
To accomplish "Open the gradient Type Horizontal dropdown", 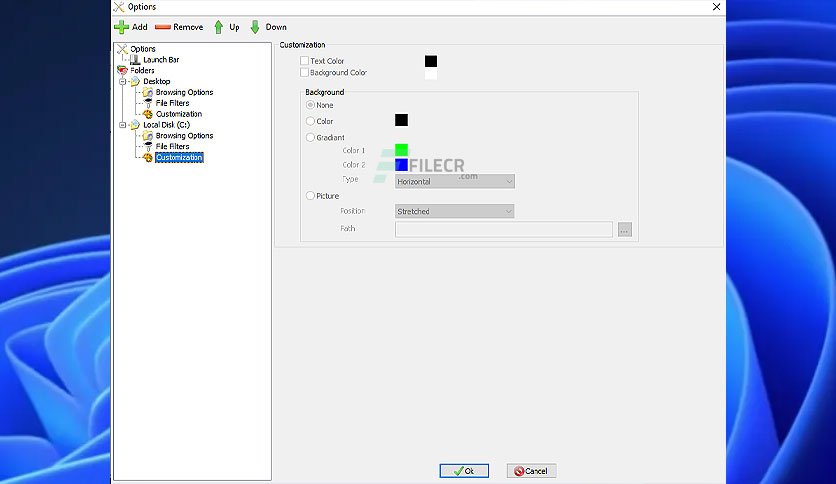I will pos(455,181).
